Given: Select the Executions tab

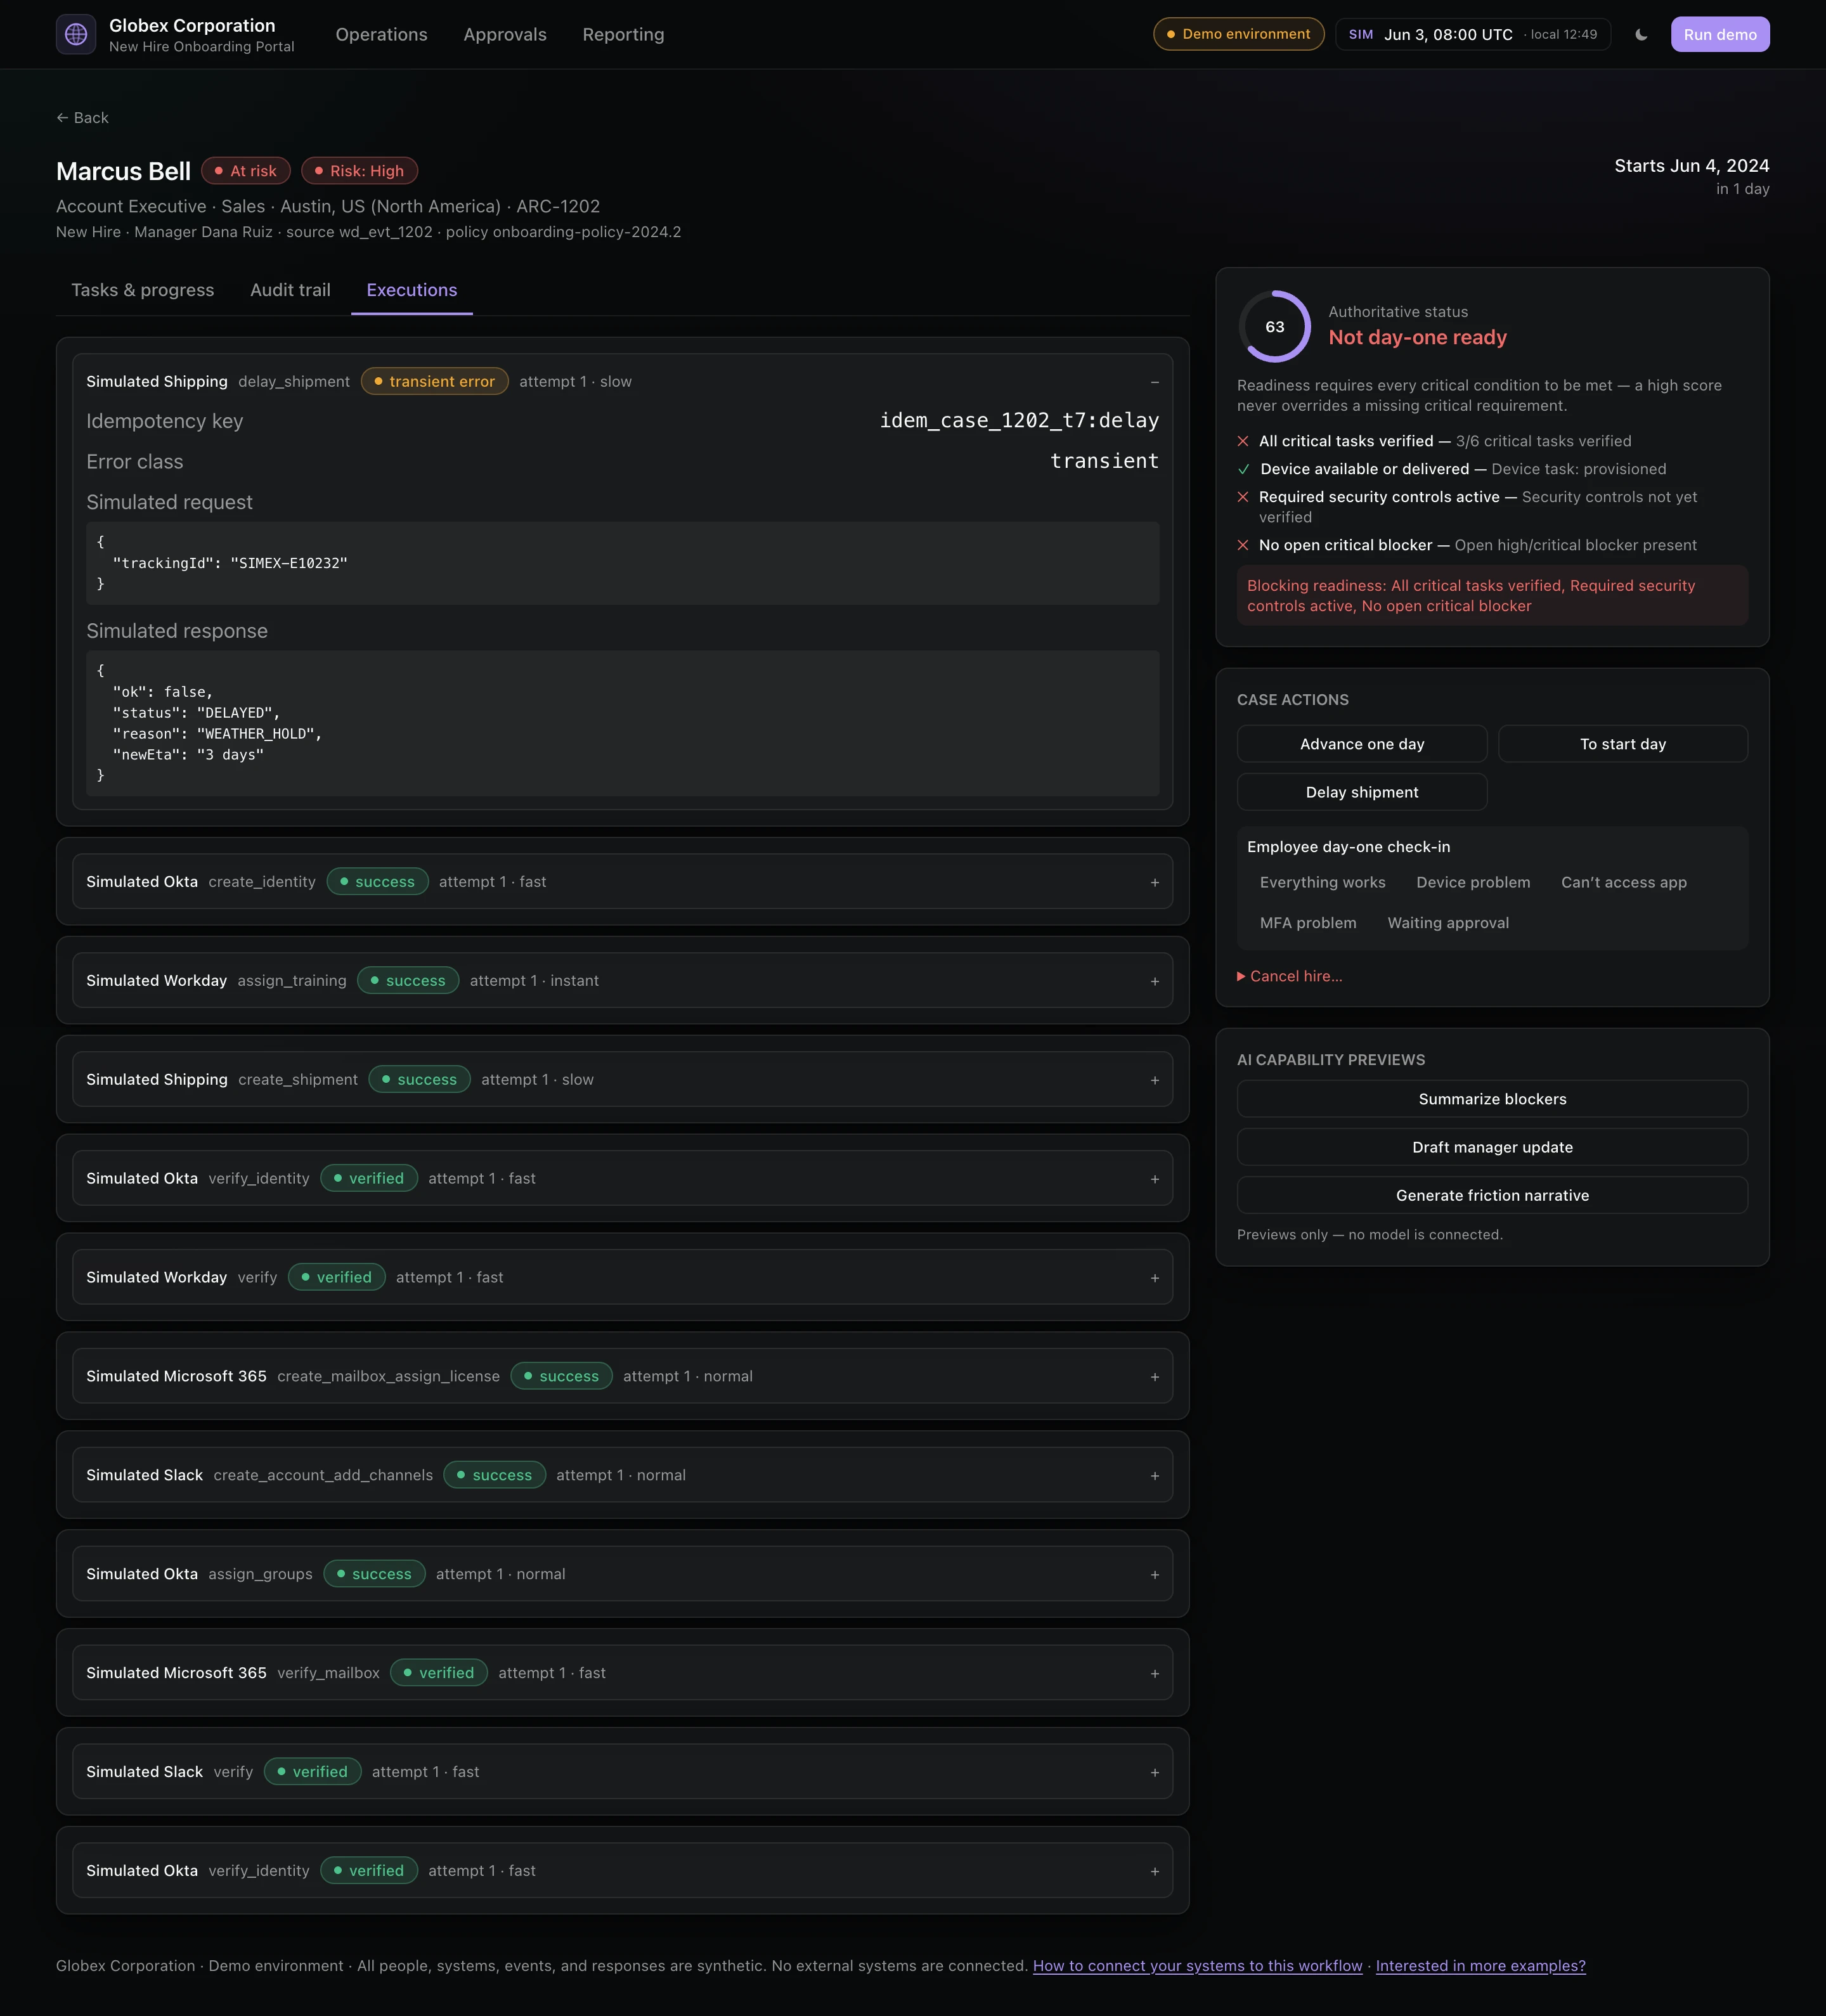Looking at the screenshot, I should tap(412, 290).
